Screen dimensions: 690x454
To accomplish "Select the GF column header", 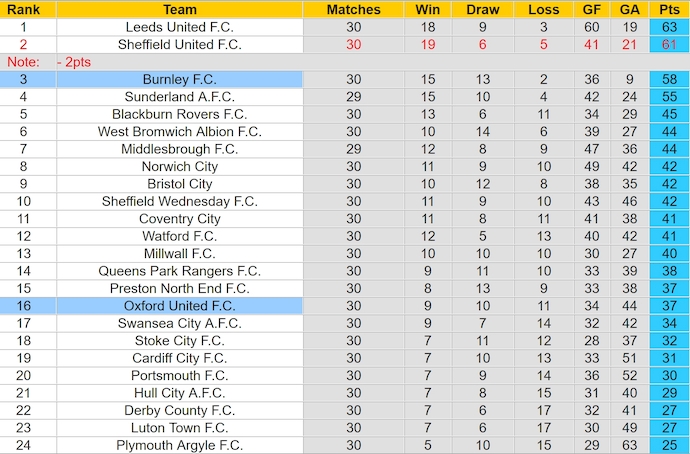I will point(592,9).
